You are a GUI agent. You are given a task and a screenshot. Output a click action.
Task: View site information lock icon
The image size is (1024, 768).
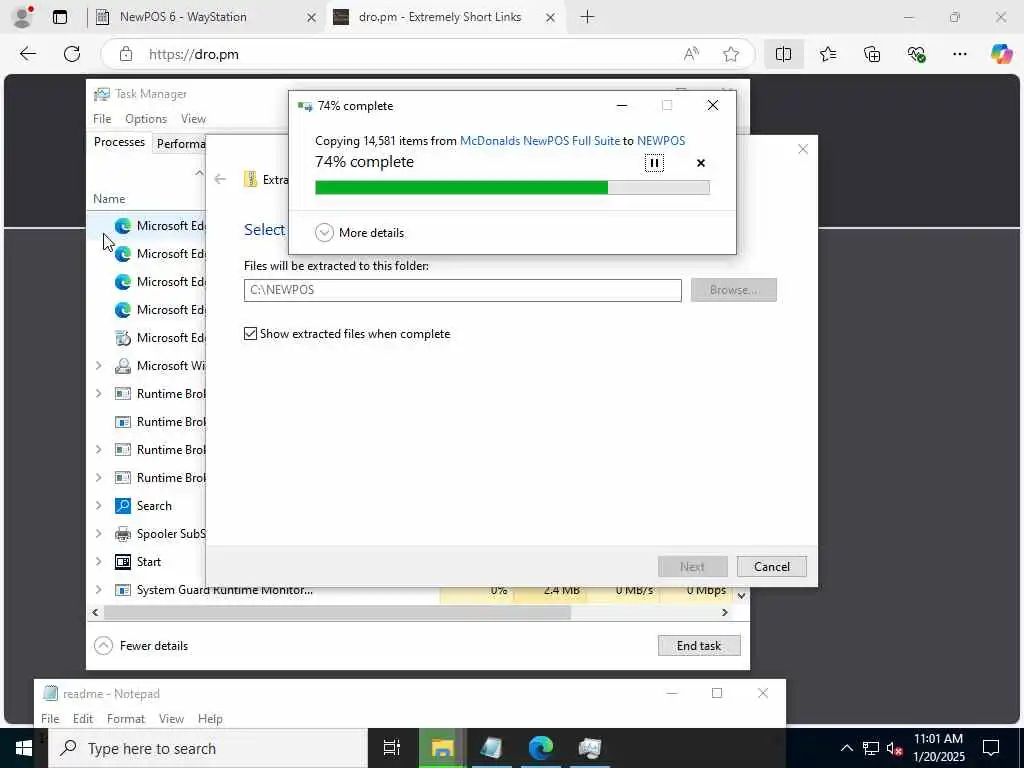(x=126, y=54)
